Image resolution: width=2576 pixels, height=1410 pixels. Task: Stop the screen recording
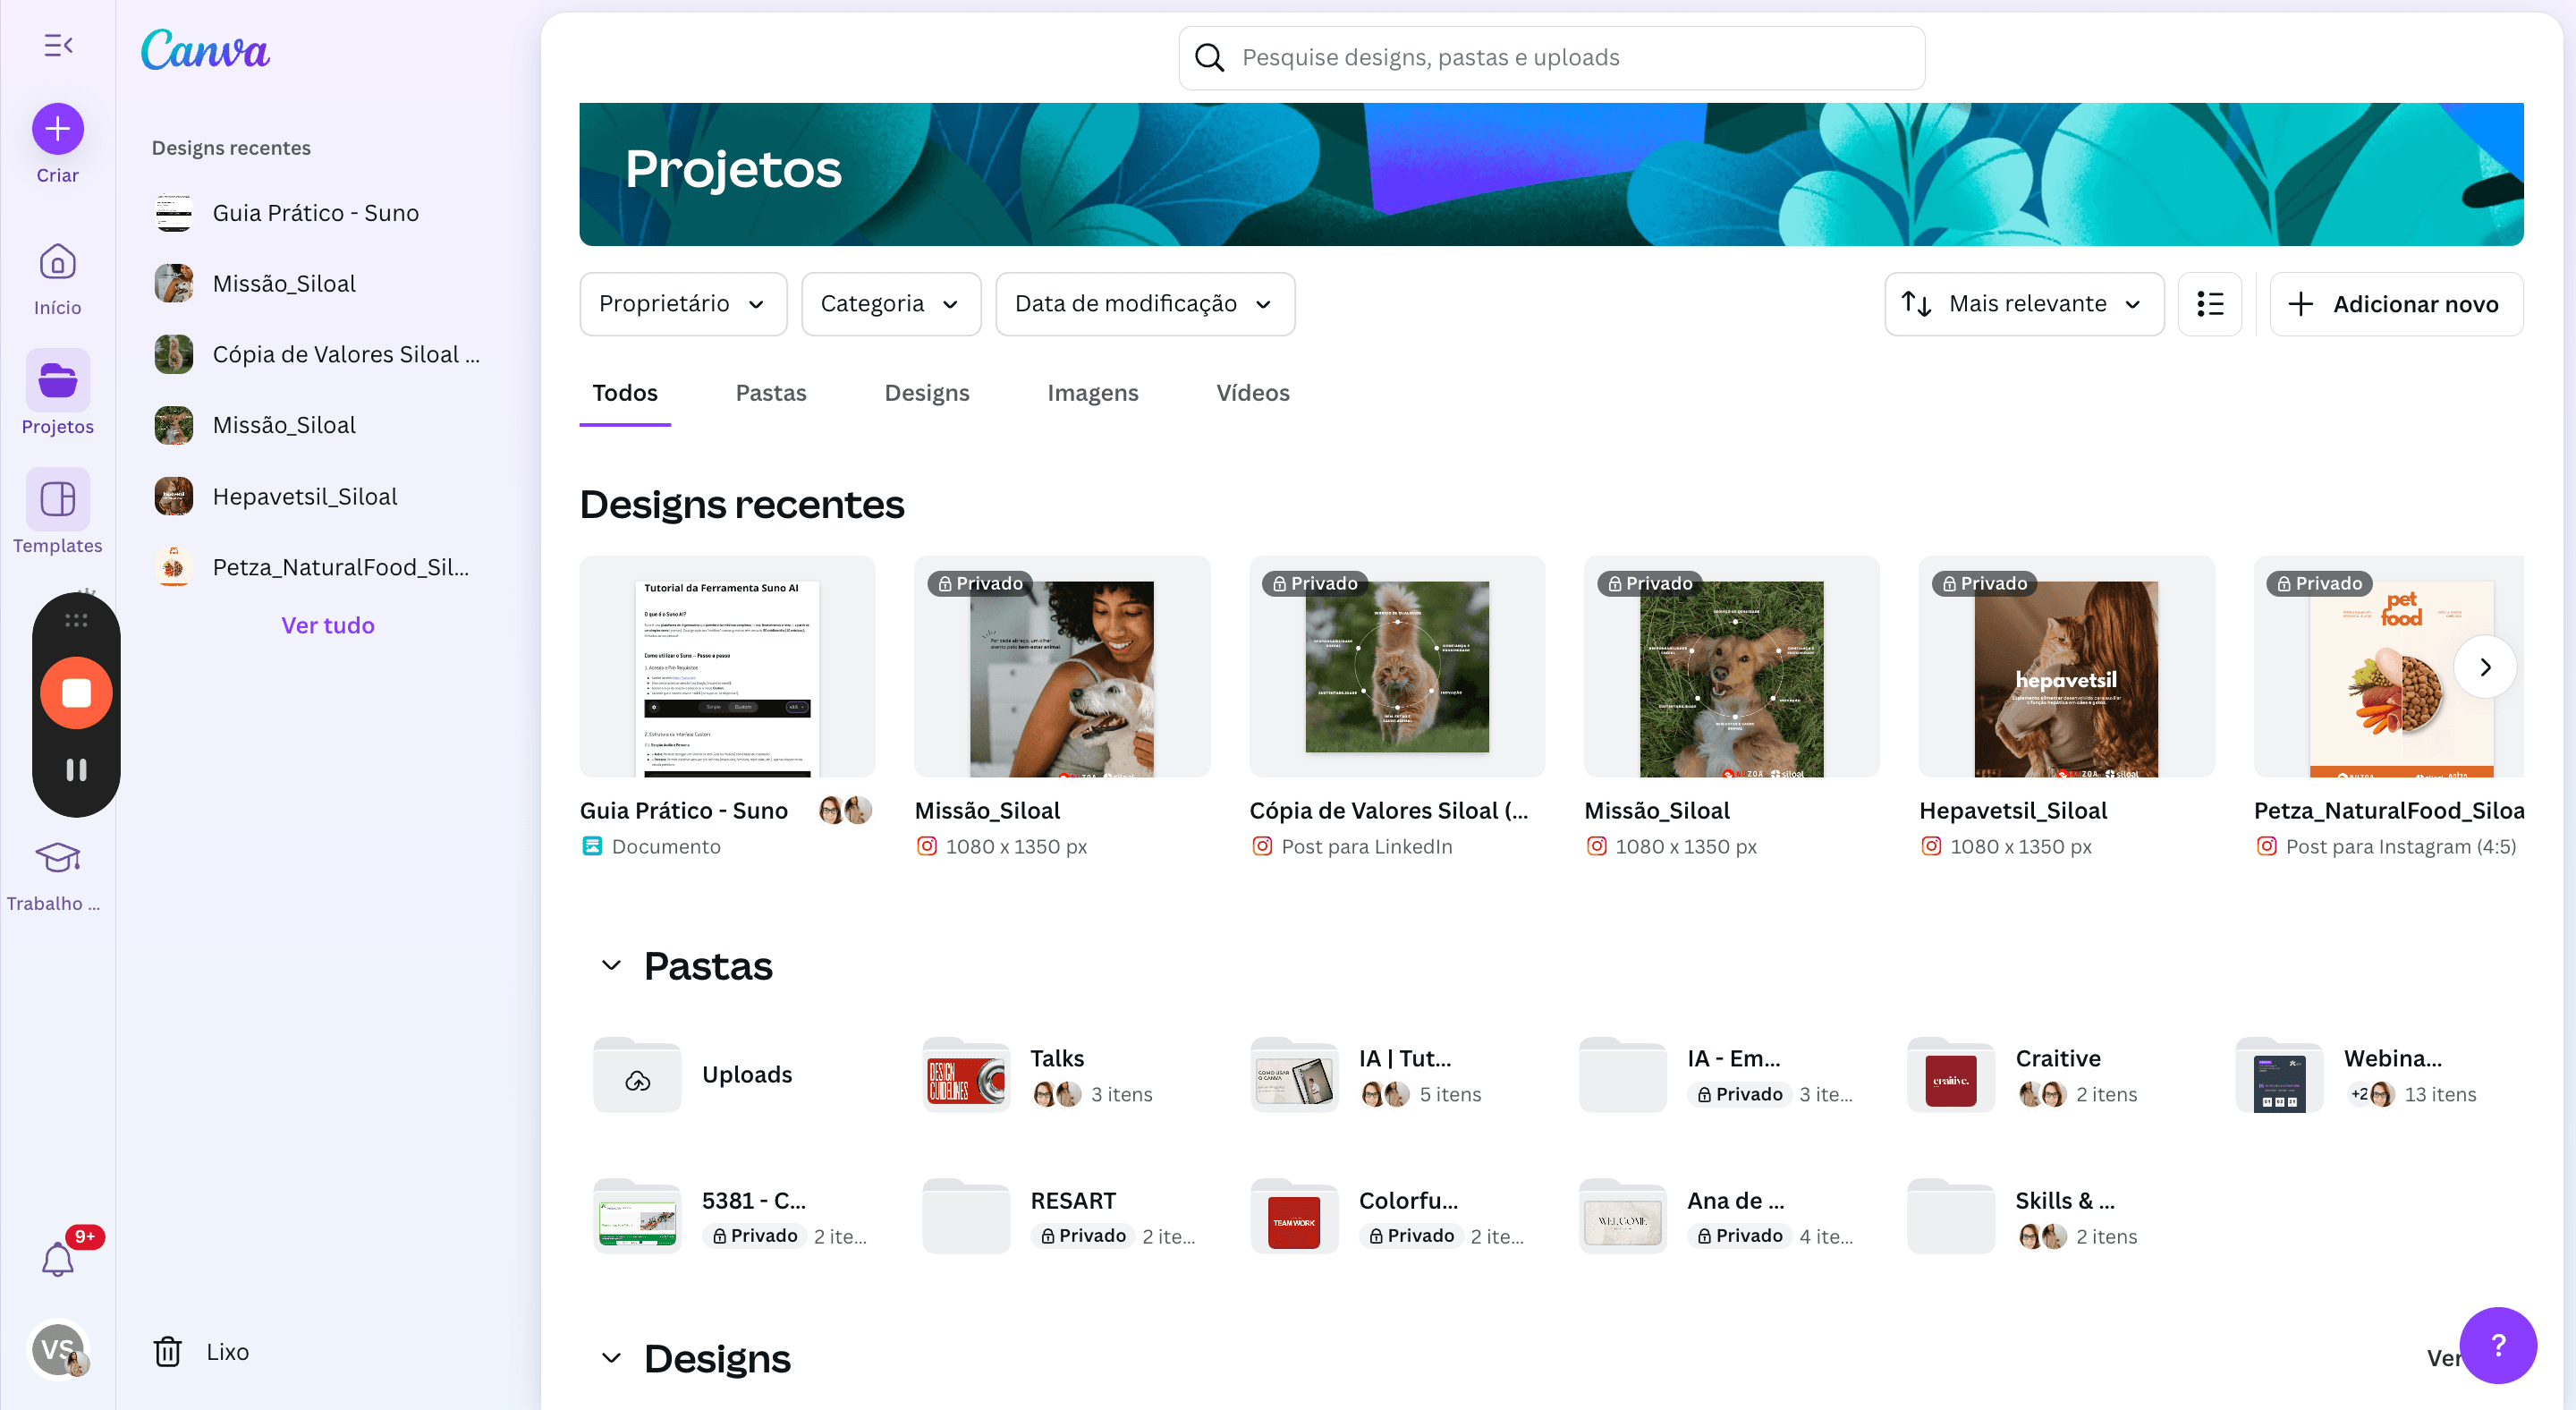click(x=76, y=693)
